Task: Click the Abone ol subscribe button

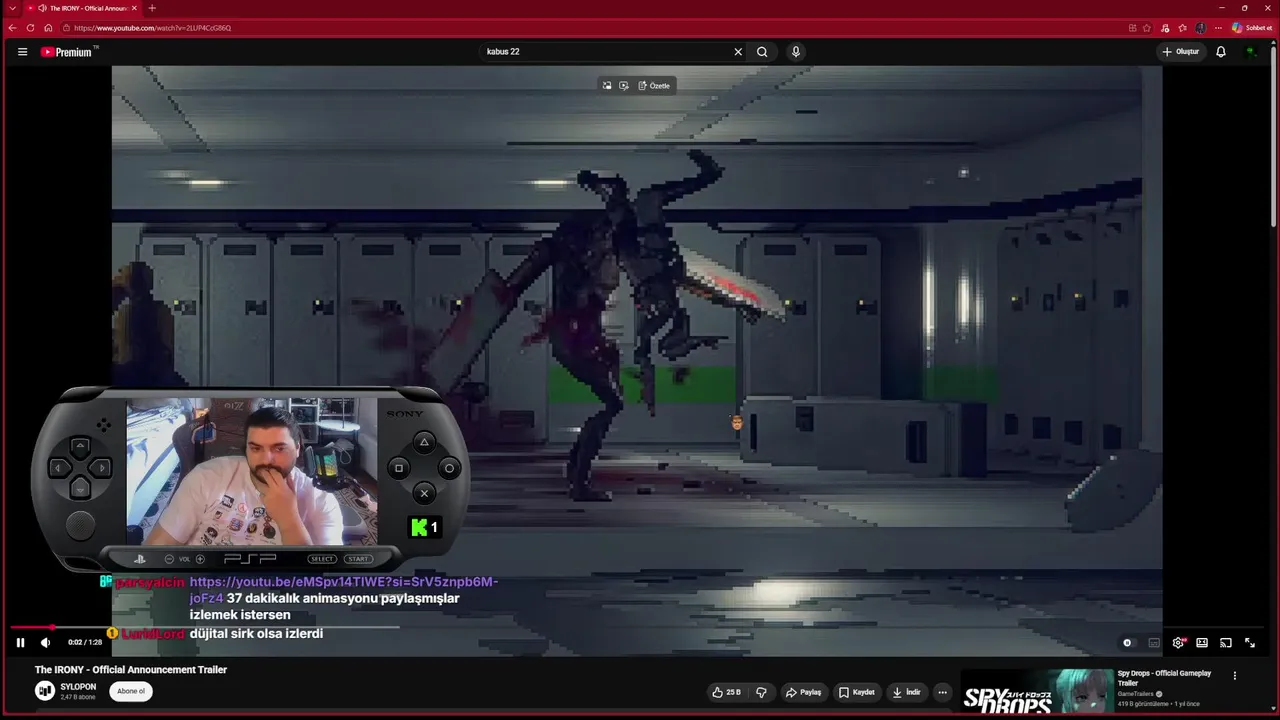Action: click(131, 691)
